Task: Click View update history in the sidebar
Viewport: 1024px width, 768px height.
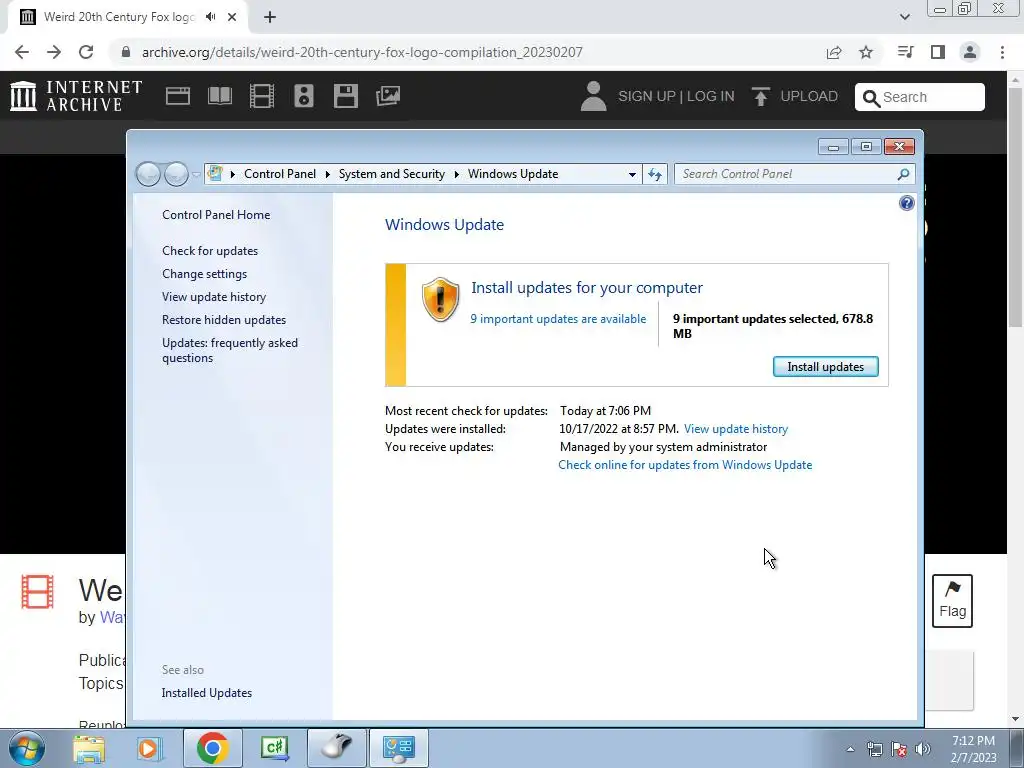Action: (214, 296)
